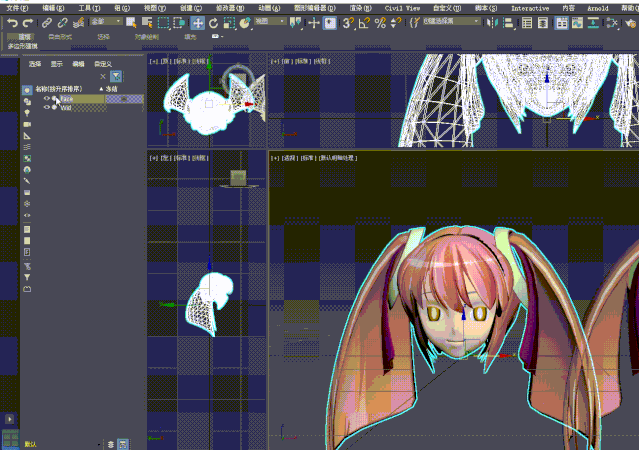
Task: Toggle Display Space Warps filter icon
Action: 27,147
